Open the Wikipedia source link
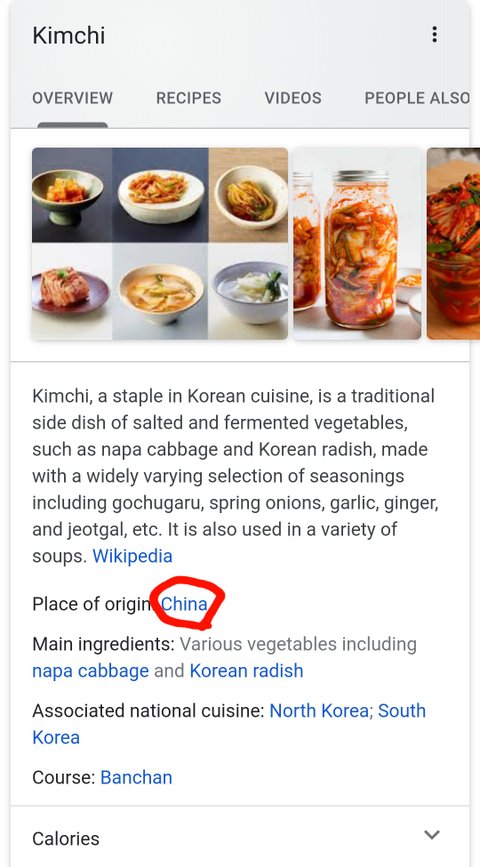The width and height of the screenshot is (480, 867). [x=132, y=556]
